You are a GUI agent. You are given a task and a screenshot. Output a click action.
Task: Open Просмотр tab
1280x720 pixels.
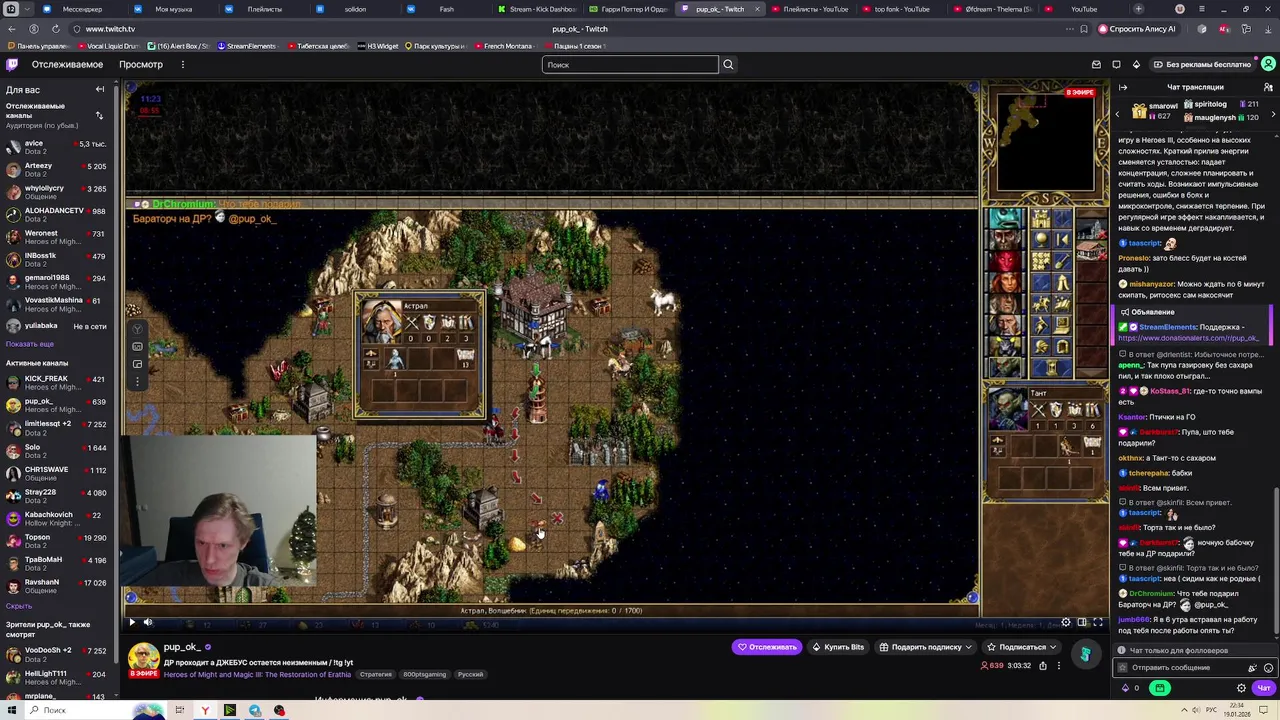coord(141,64)
